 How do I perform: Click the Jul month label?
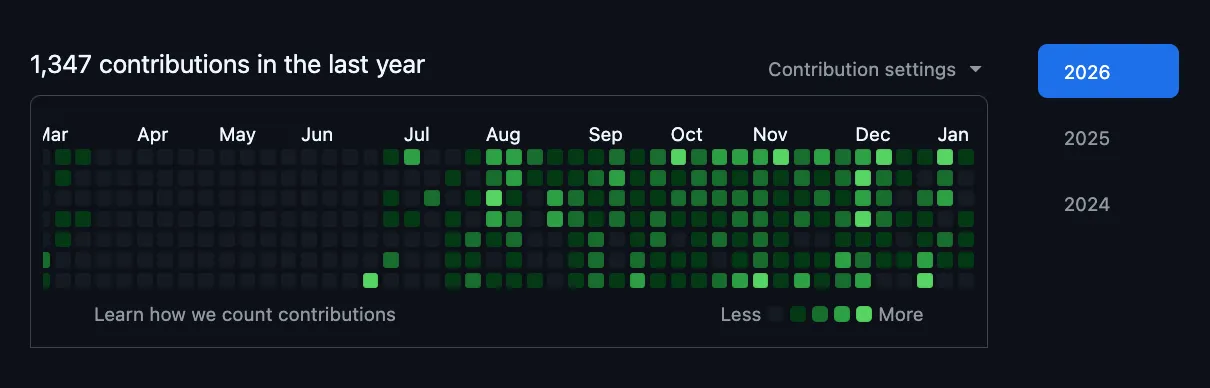[417, 134]
